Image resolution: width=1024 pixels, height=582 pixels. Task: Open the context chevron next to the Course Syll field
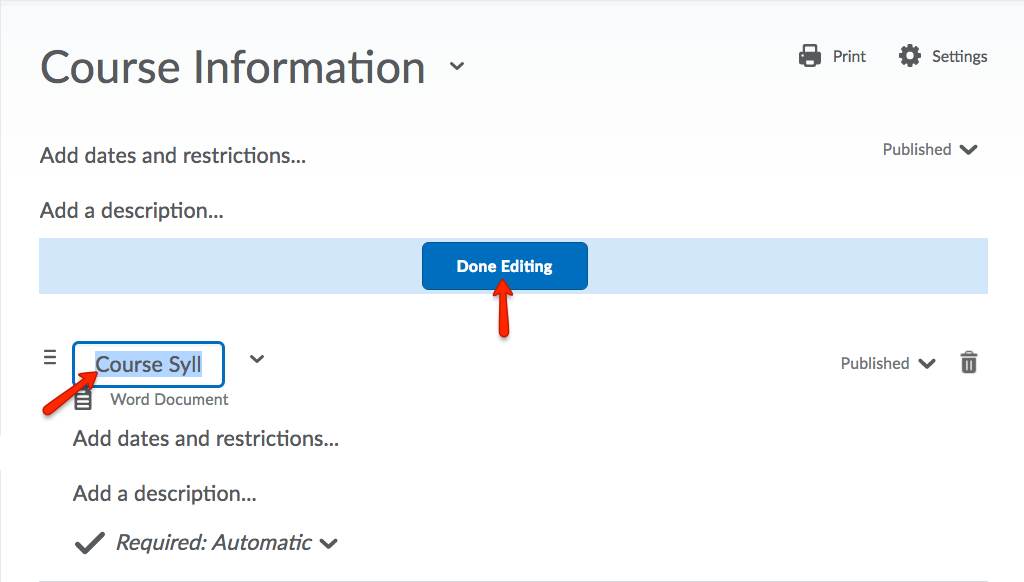tap(257, 359)
